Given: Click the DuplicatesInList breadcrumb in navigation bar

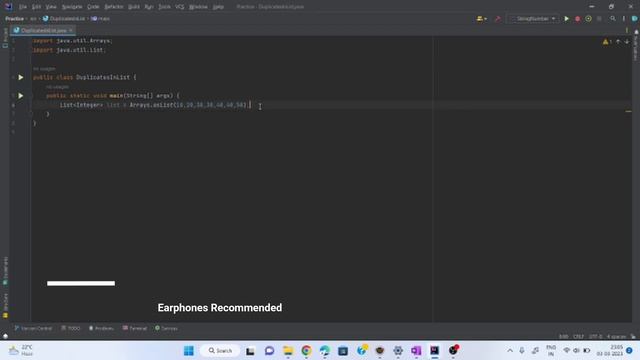Looking at the screenshot, I should point(64,19).
